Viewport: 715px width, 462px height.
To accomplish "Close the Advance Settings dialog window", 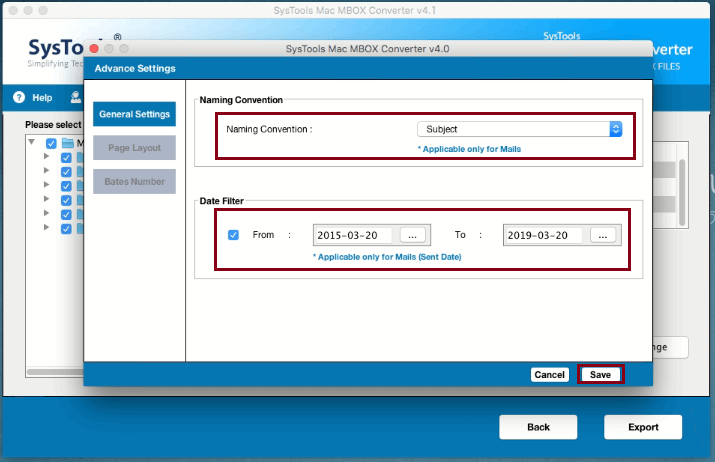I will point(94,49).
